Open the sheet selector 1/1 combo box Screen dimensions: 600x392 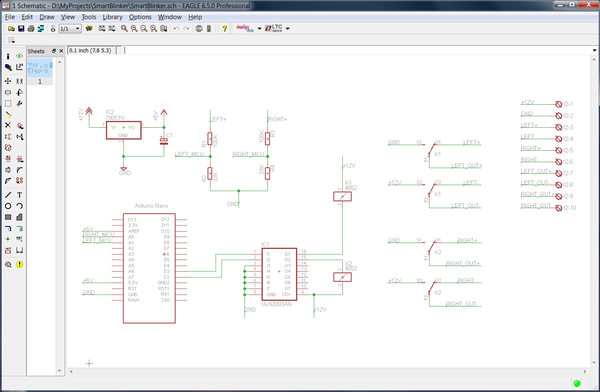pos(70,29)
